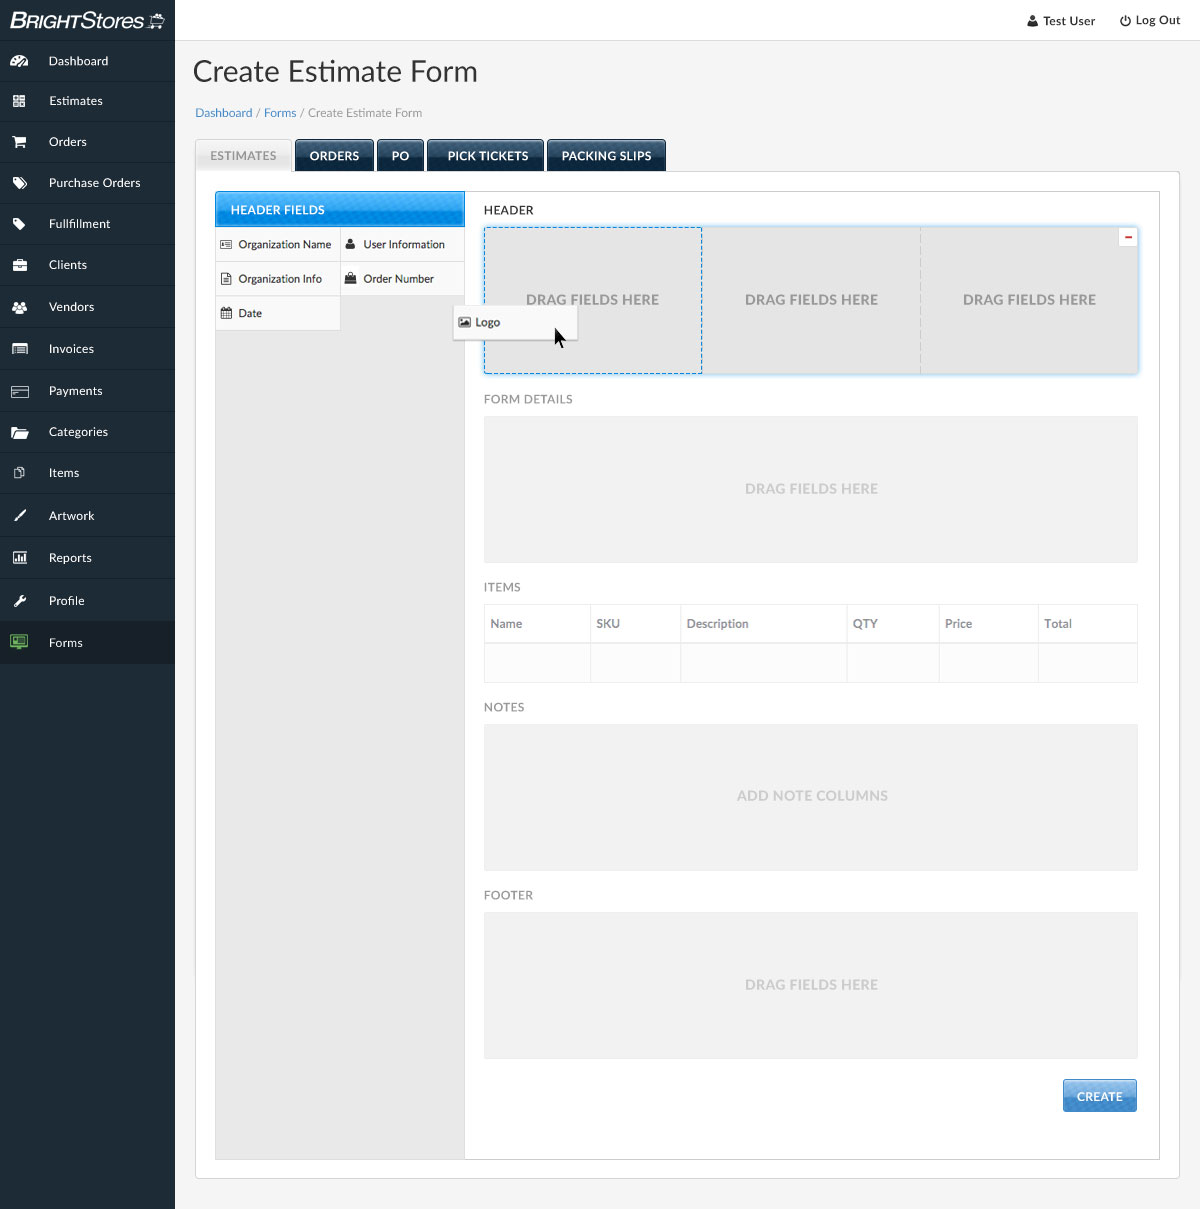
Task: Follow the Forms breadcrumb link
Action: [280, 113]
